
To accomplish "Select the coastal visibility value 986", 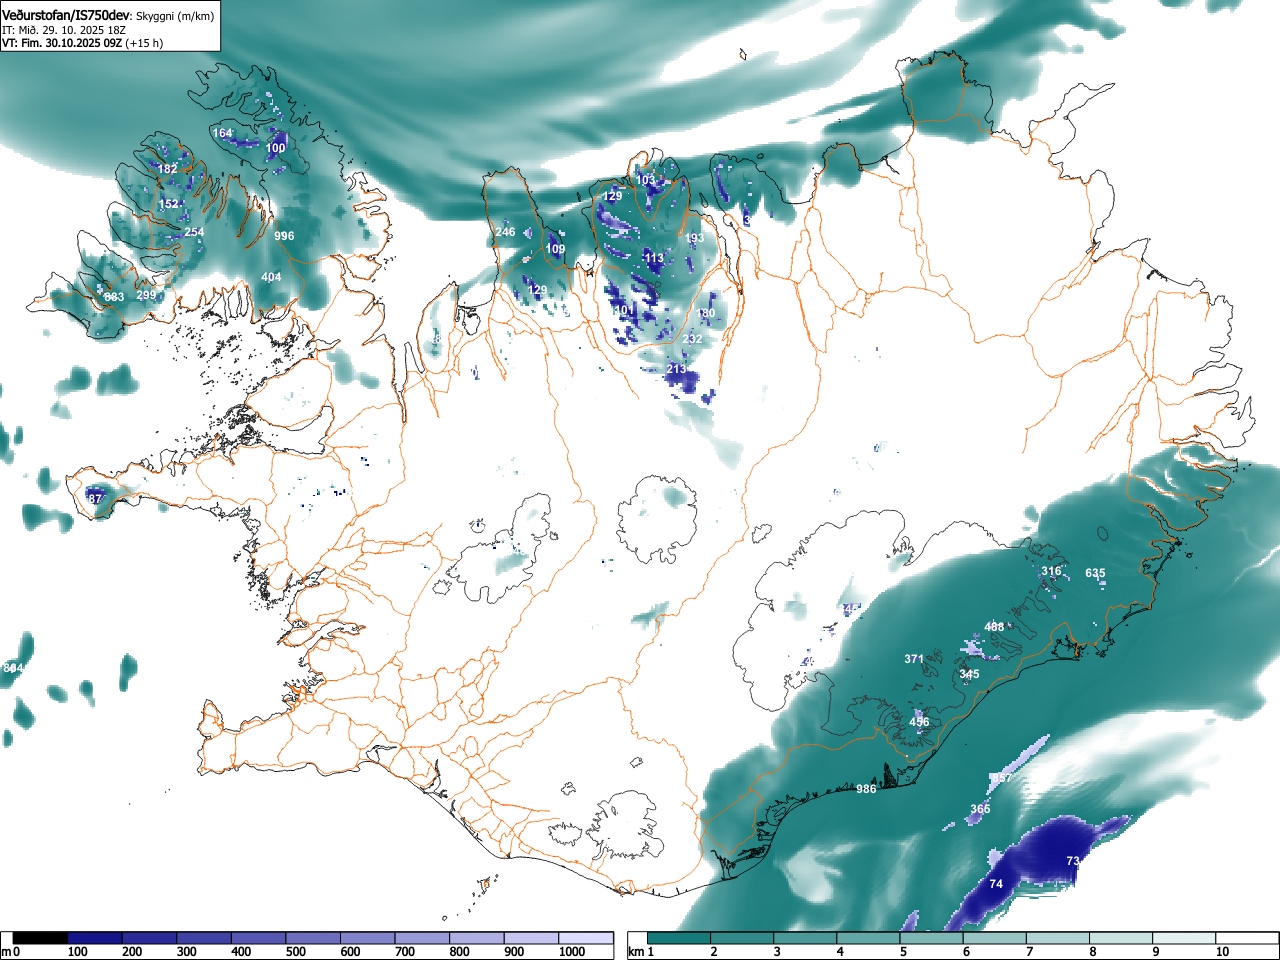I will [866, 789].
